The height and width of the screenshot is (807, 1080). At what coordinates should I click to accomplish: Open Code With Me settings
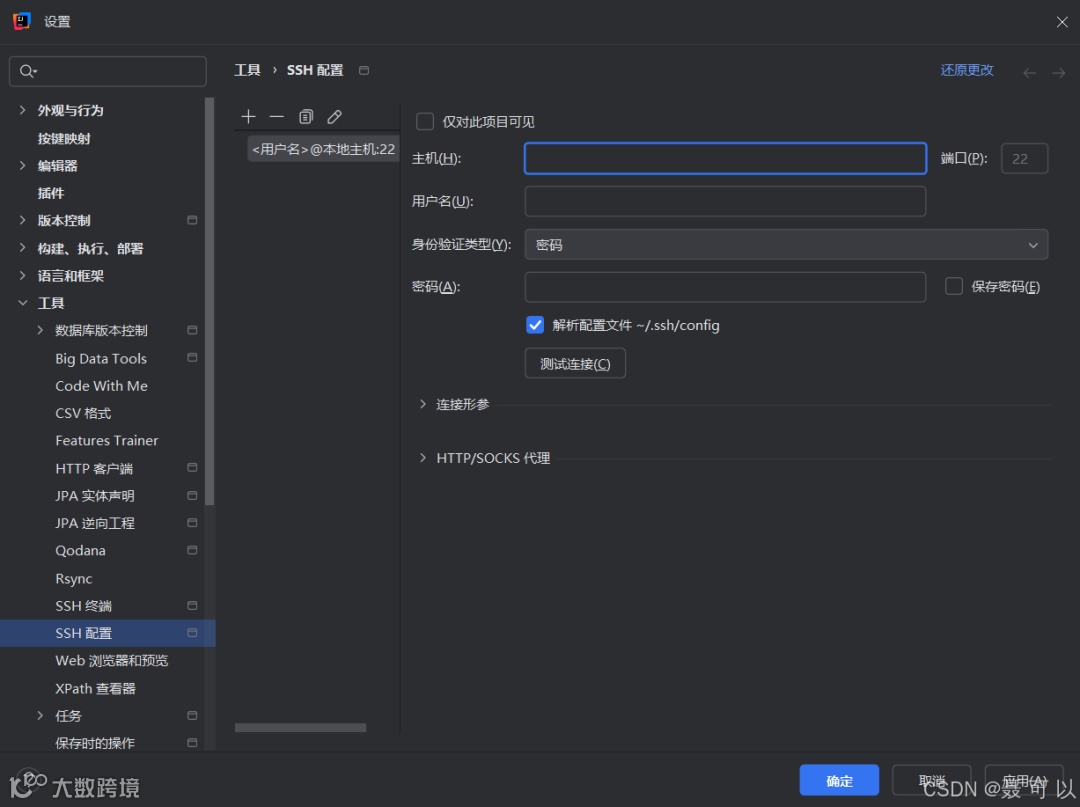click(x=101, y=386)
